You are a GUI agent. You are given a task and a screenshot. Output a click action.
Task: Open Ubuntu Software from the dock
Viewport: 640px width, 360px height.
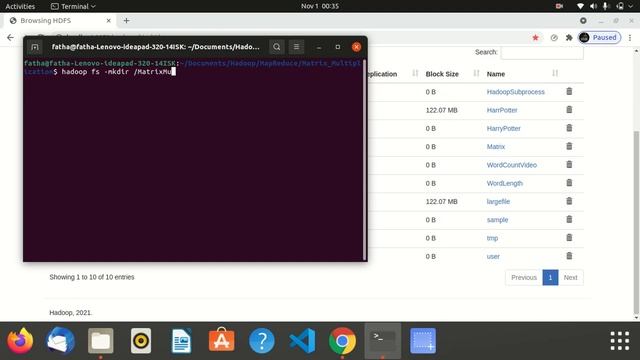pyautogui.click(x=222, y=341)
